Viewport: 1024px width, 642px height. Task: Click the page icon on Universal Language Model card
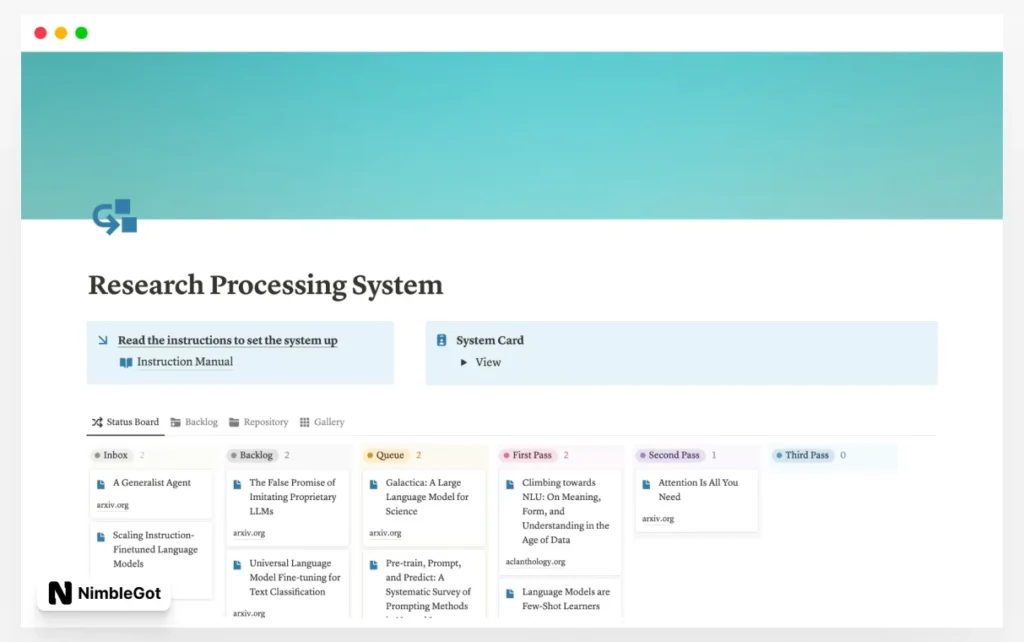click(x=237, y=565)
